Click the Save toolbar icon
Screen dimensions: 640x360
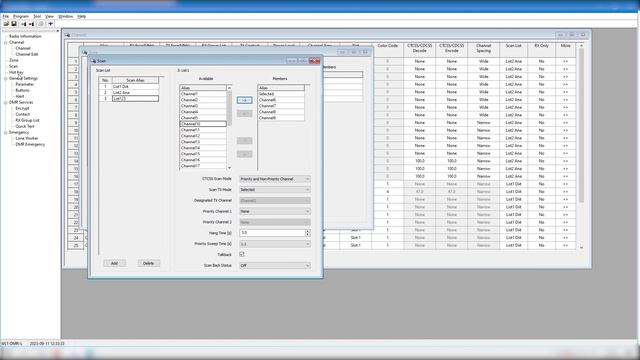pos(14,24)
